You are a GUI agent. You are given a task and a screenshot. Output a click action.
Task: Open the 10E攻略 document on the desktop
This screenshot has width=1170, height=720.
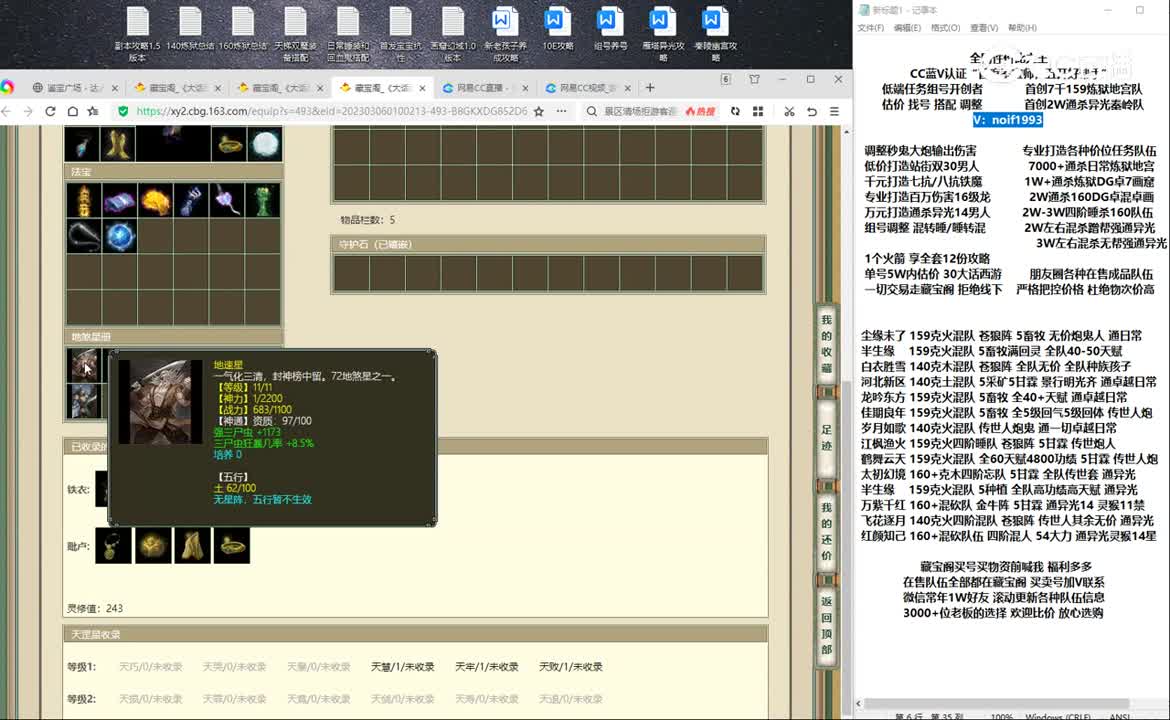(x=557, y=30)
